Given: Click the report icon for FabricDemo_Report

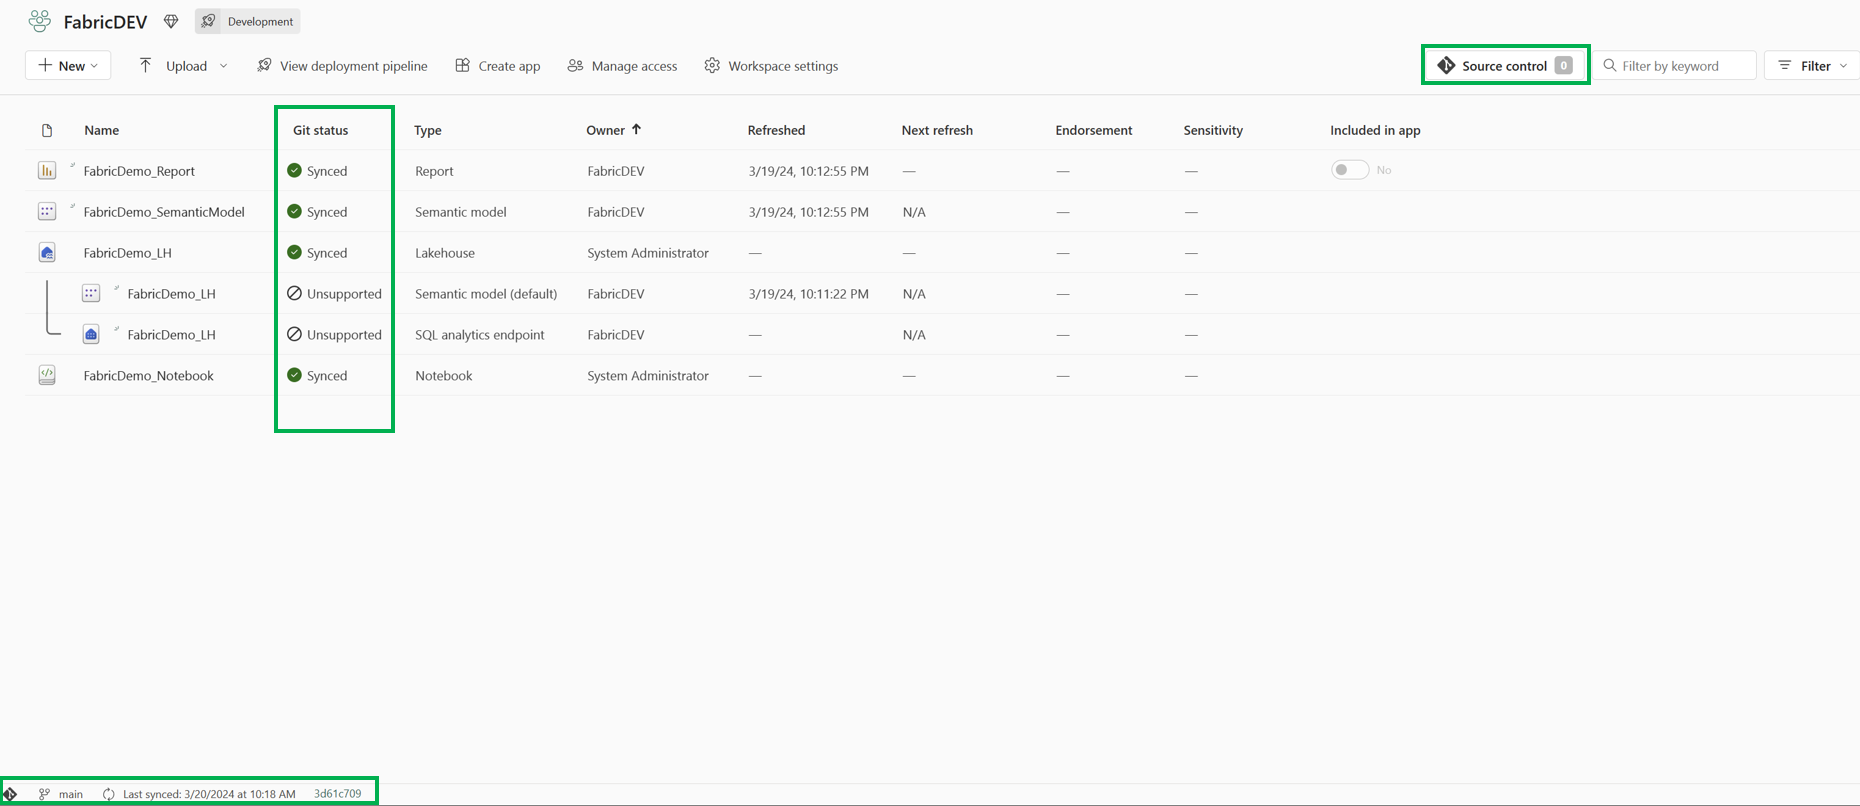Looking at the screenshot, I should coord(47,171).
